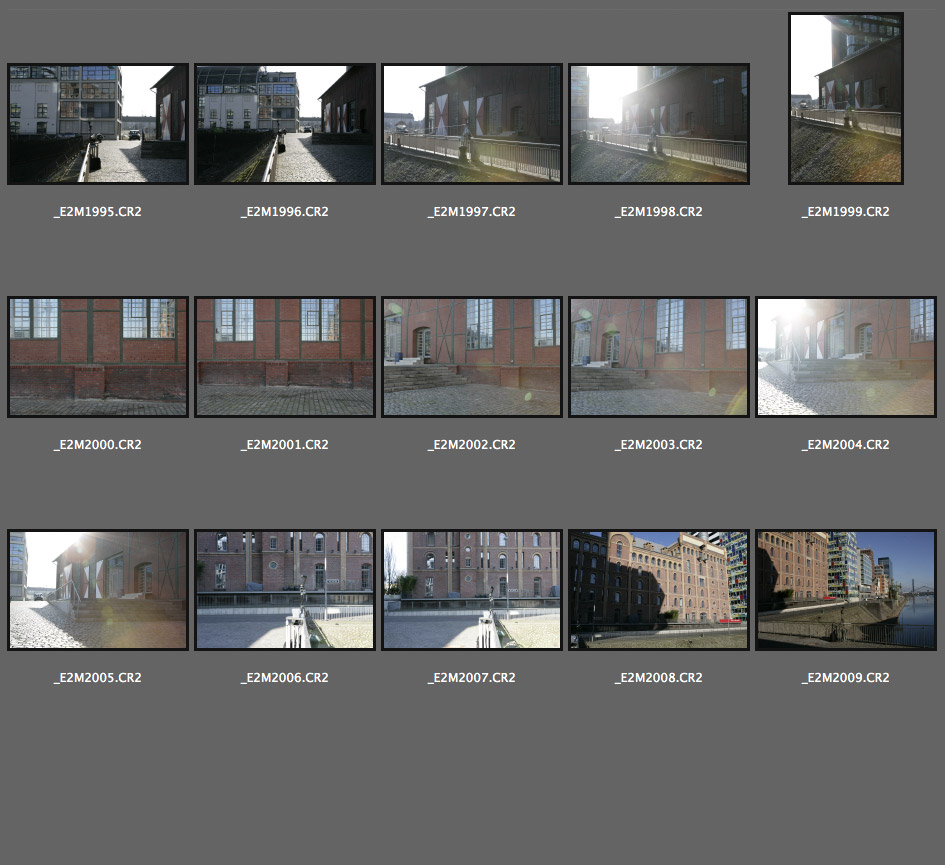Select the _E2M2008.CR2 filename text
Viewport: 945px width, 865px height.
point(659,678)
